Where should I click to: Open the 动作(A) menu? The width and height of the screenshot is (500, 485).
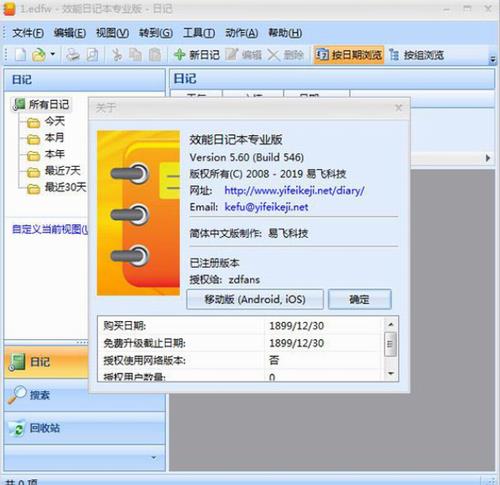[241, 33]
